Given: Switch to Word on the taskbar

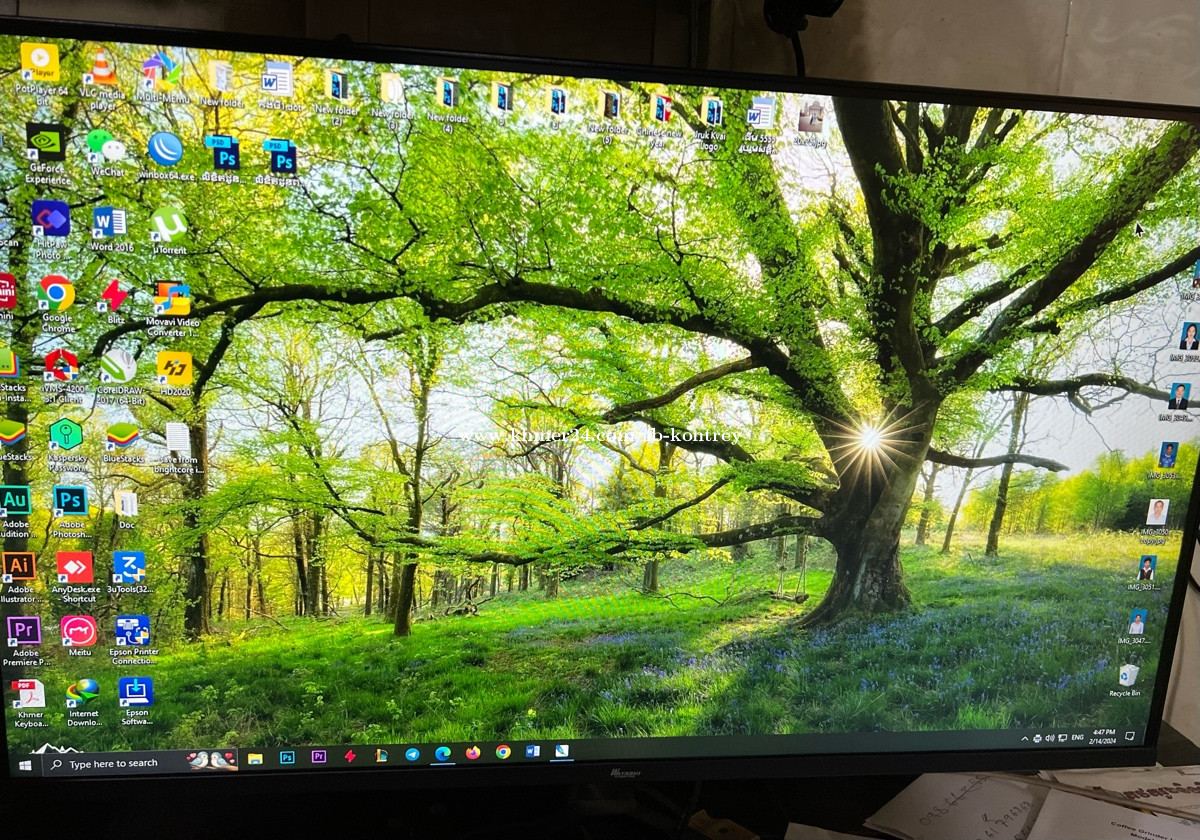Looking at the screenshot, I should (x=532, y=751).
